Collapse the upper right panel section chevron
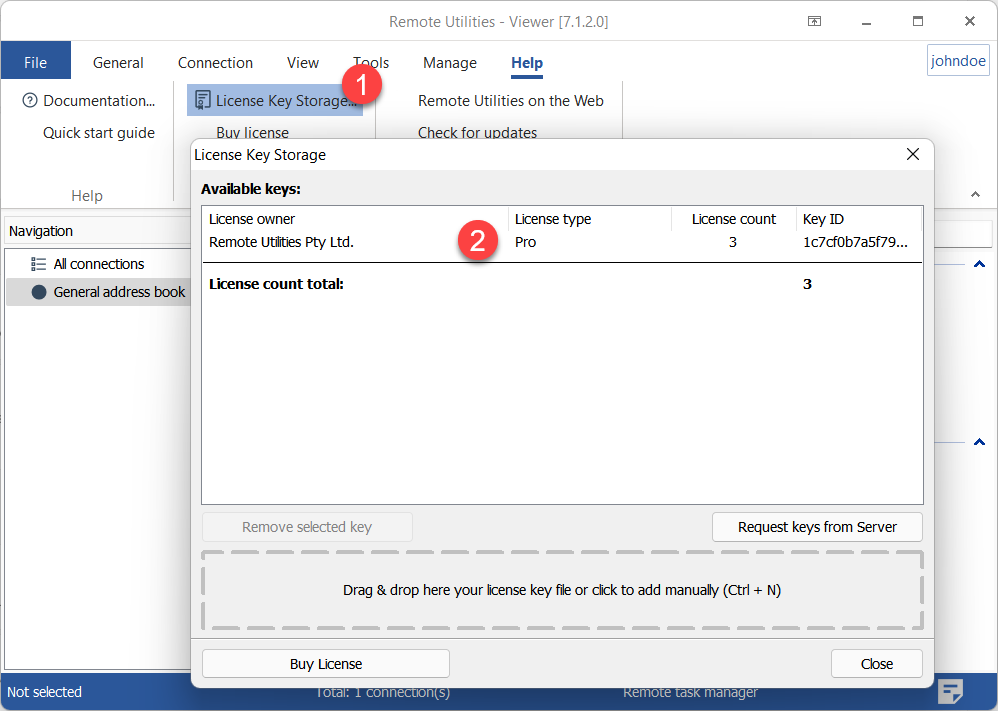 coord(979,264)
